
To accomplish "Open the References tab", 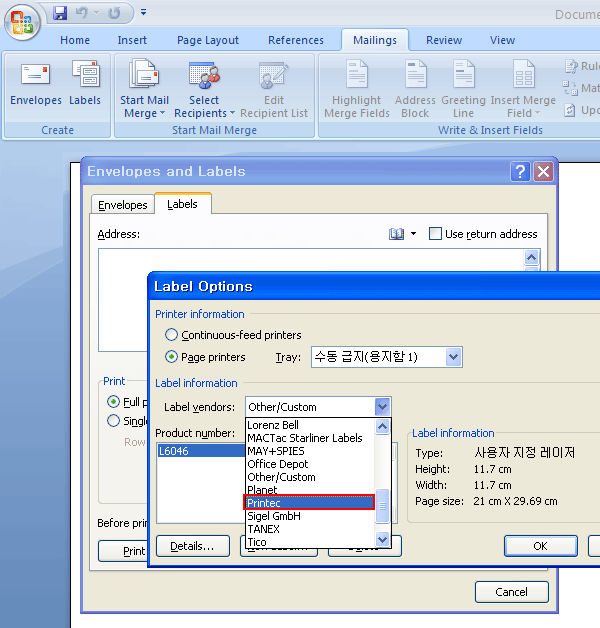I will (x=296, y=40).
